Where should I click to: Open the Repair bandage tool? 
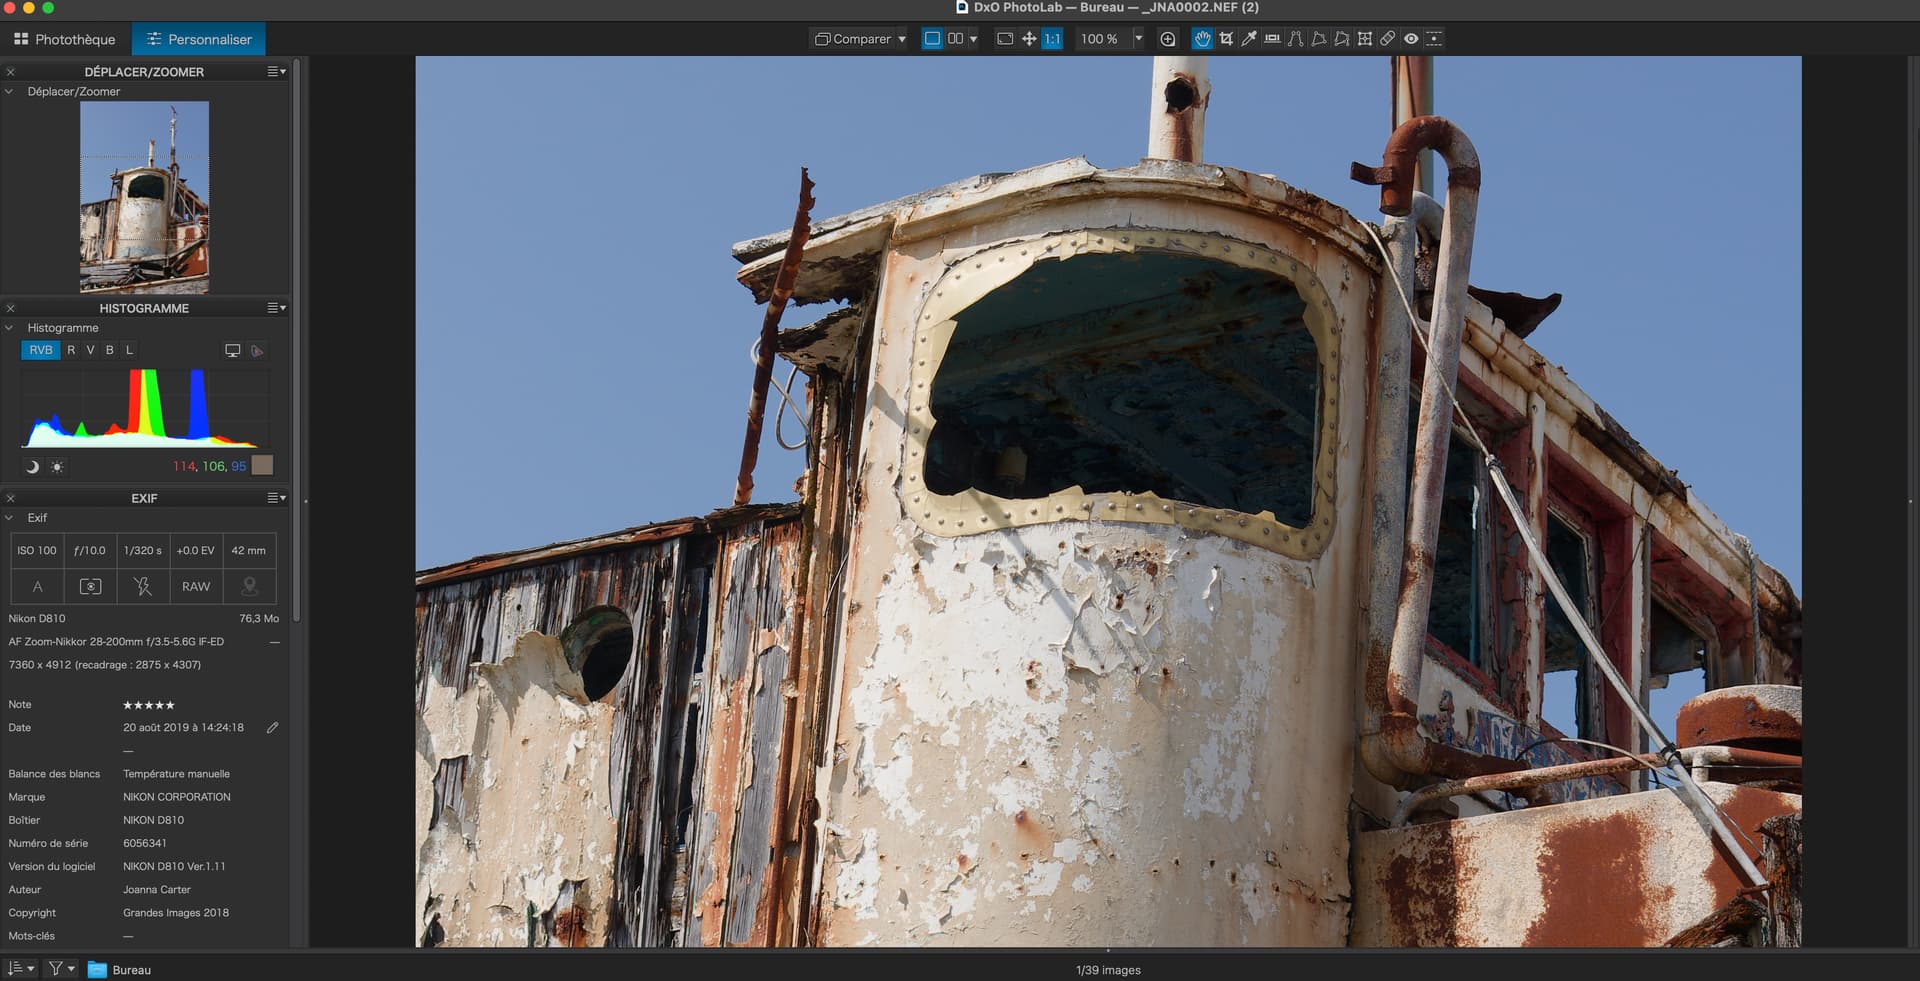1388,39
